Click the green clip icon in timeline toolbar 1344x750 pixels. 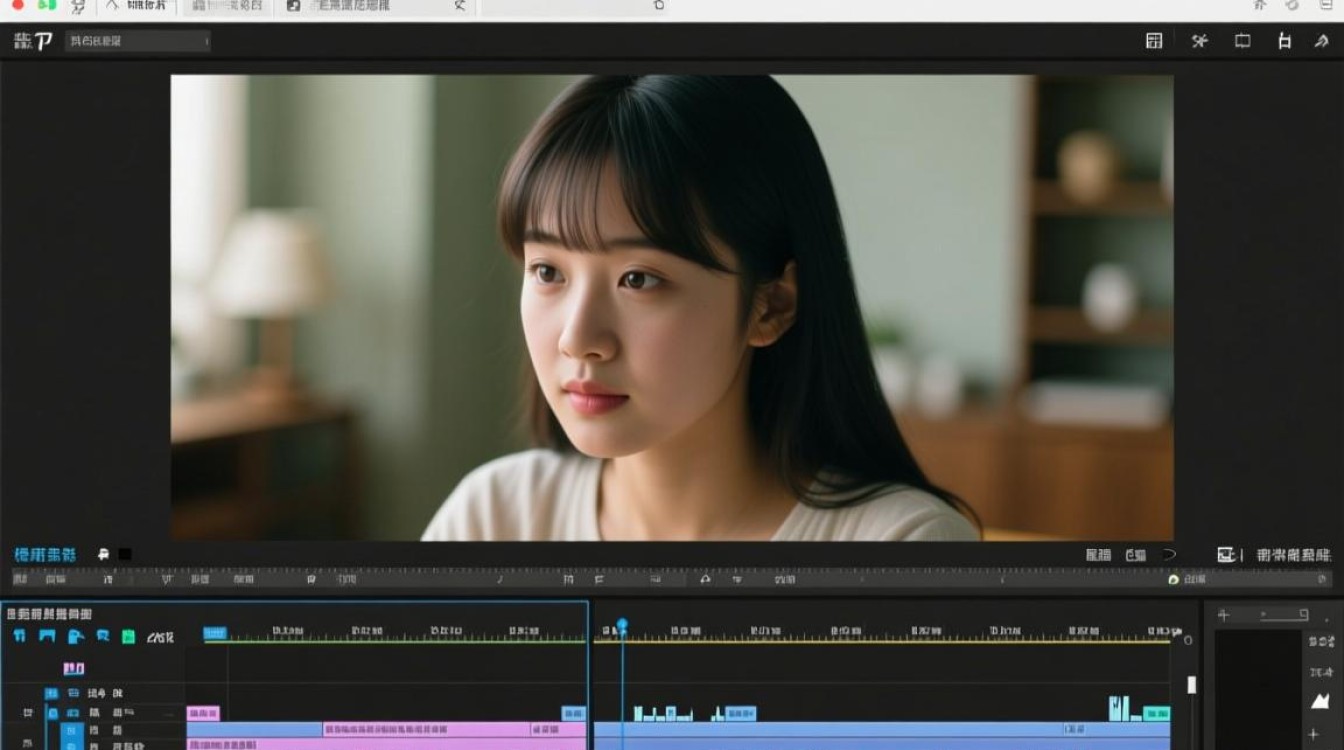128,636
